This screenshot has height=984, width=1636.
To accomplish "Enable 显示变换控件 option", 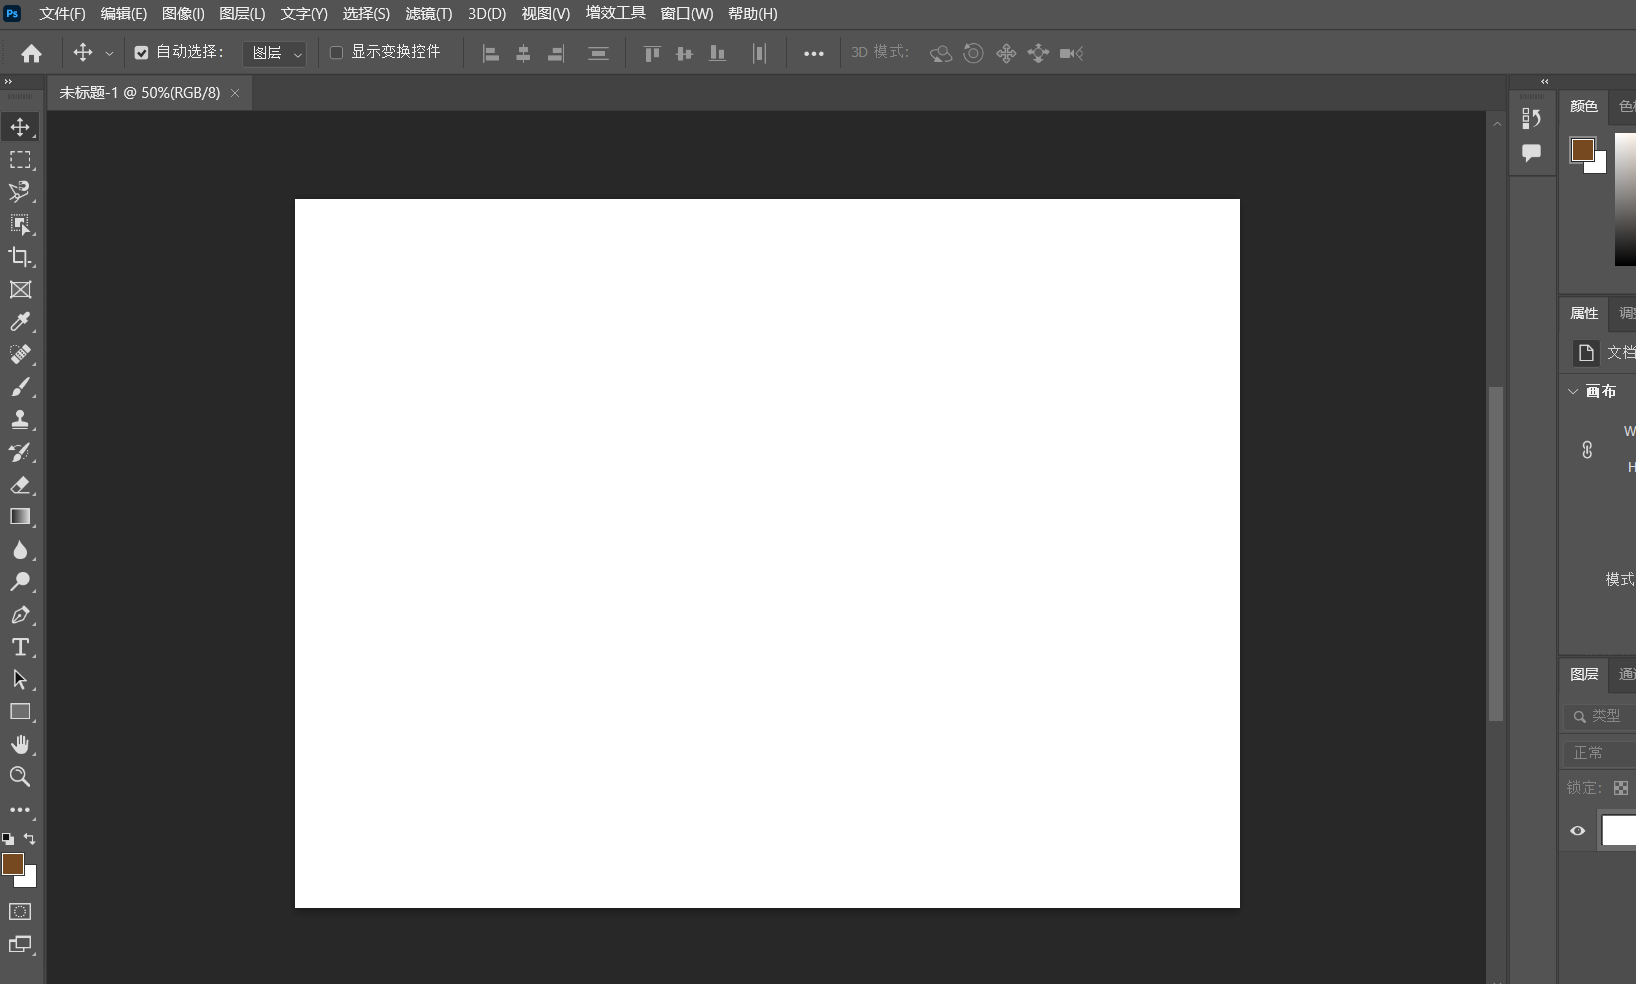I will coord(336,53).
